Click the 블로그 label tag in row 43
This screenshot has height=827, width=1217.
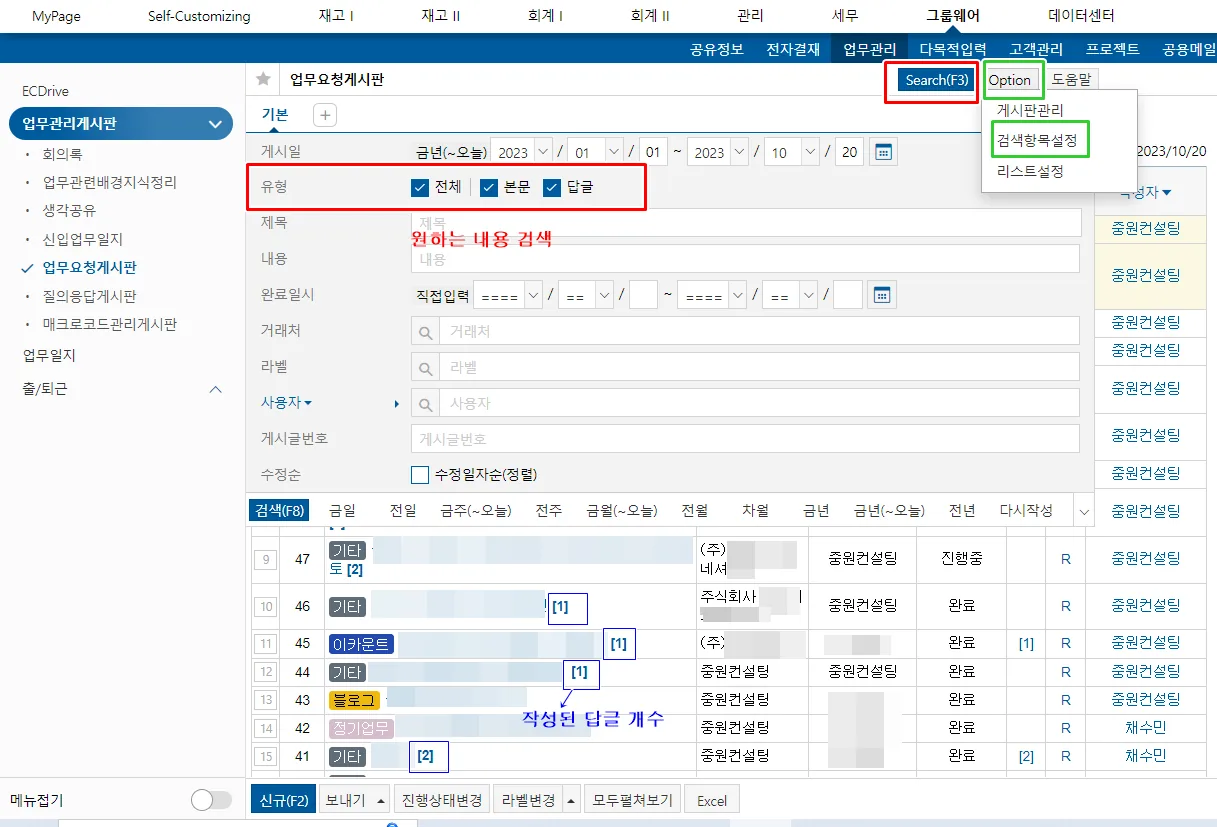[x=353, y=700]
